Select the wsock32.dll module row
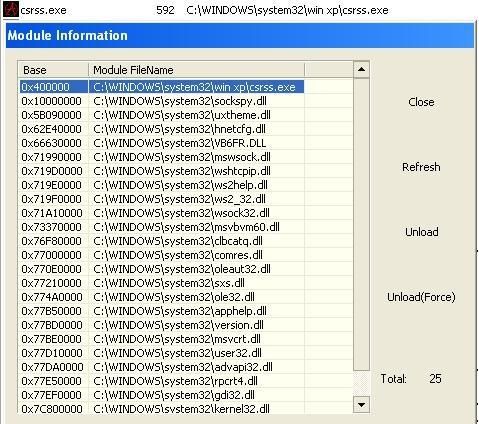The width and height of the screenshot is (479, 424). tap(186, 213)
